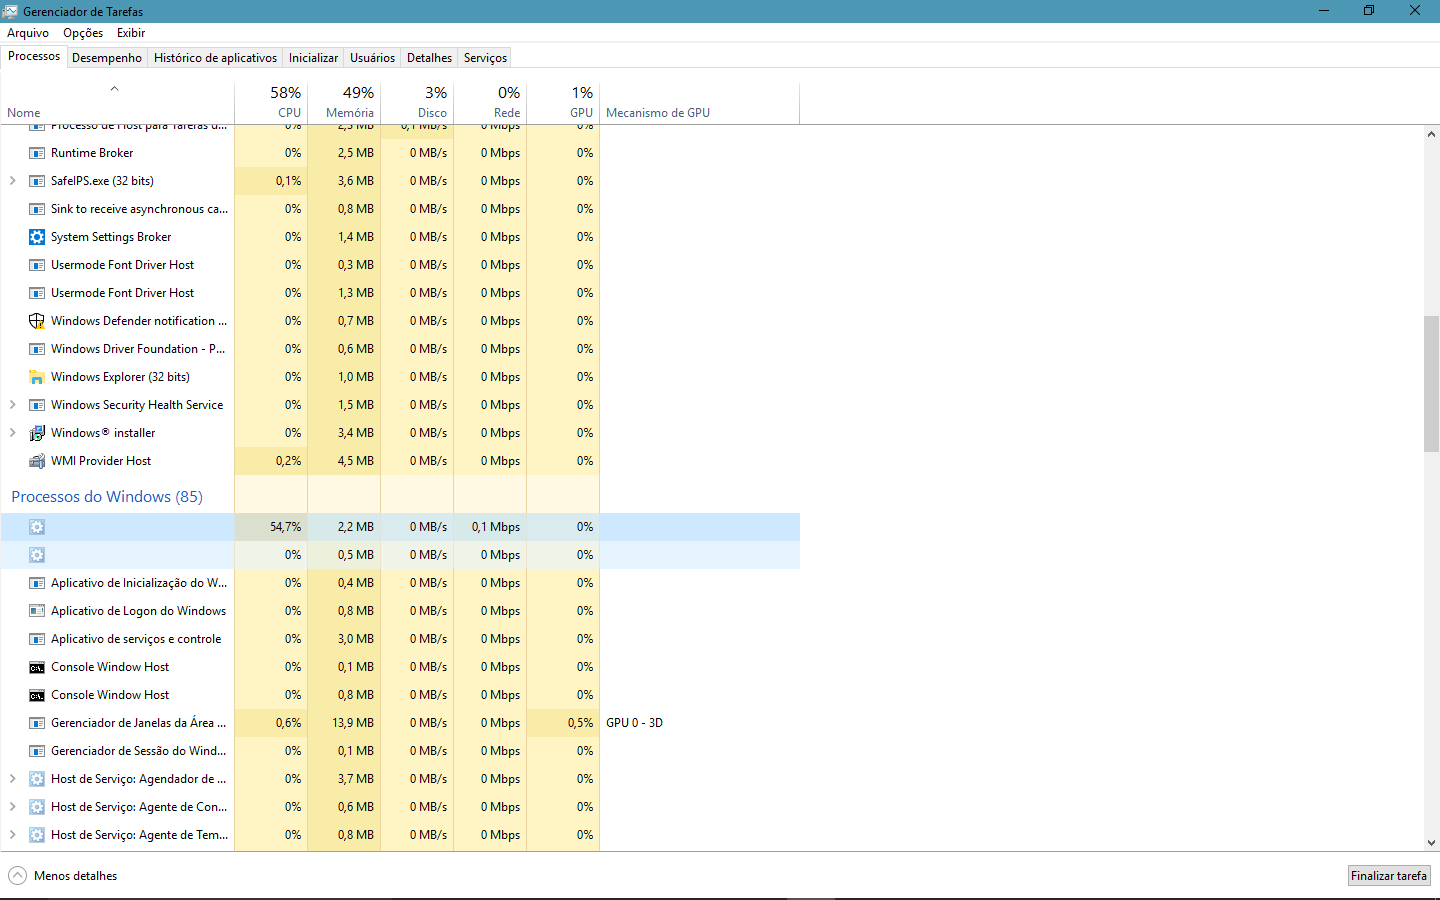The image size is (1440, 900).
Task: Collapse details with the Menos detalhes chevron
Action: 17,876
